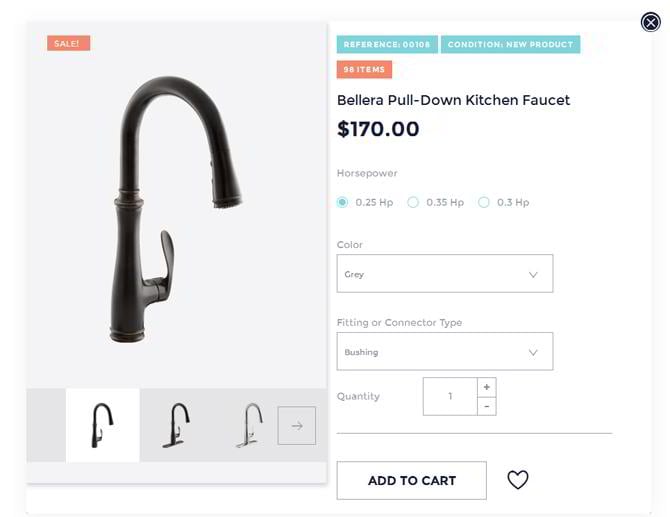Decrease quantity with minus button

[486, 406]
